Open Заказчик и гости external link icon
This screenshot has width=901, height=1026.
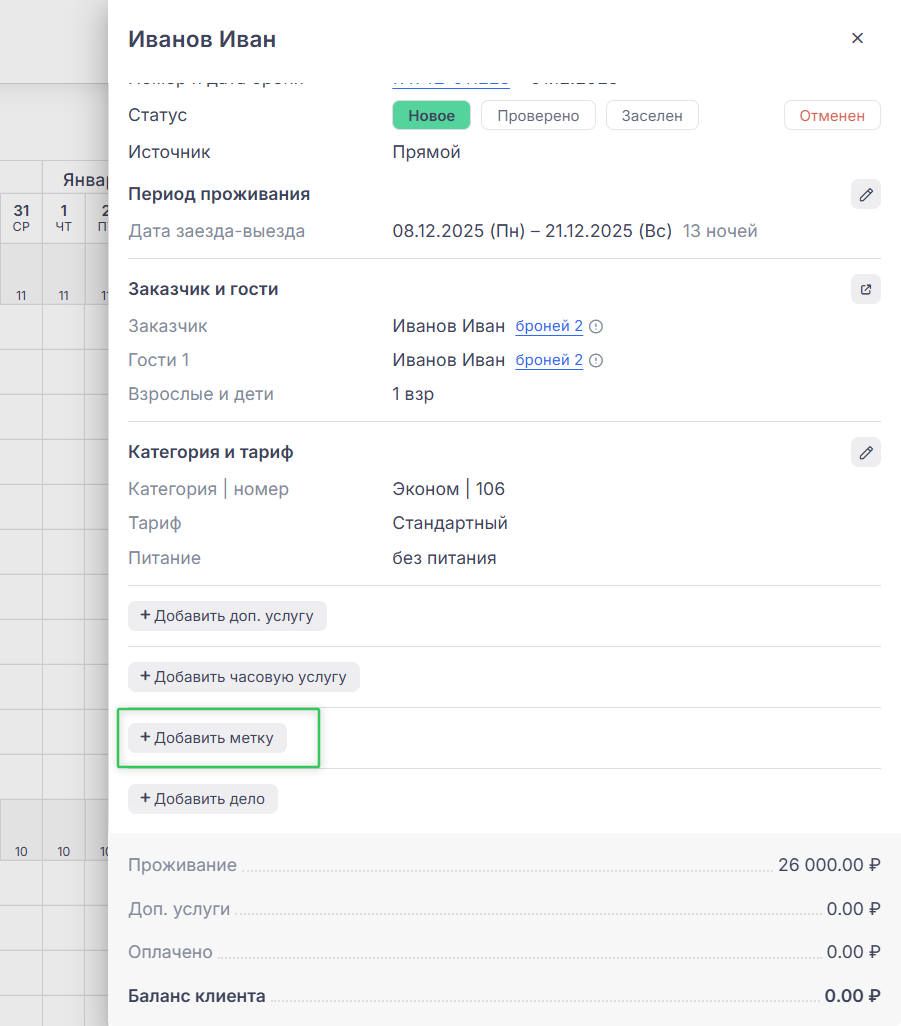pos(865,289)
